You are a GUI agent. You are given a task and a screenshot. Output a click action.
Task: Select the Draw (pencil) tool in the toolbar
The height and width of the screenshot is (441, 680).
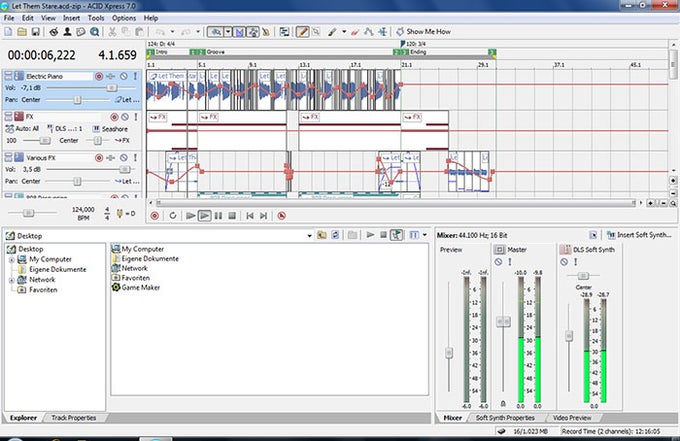[301, 32]
